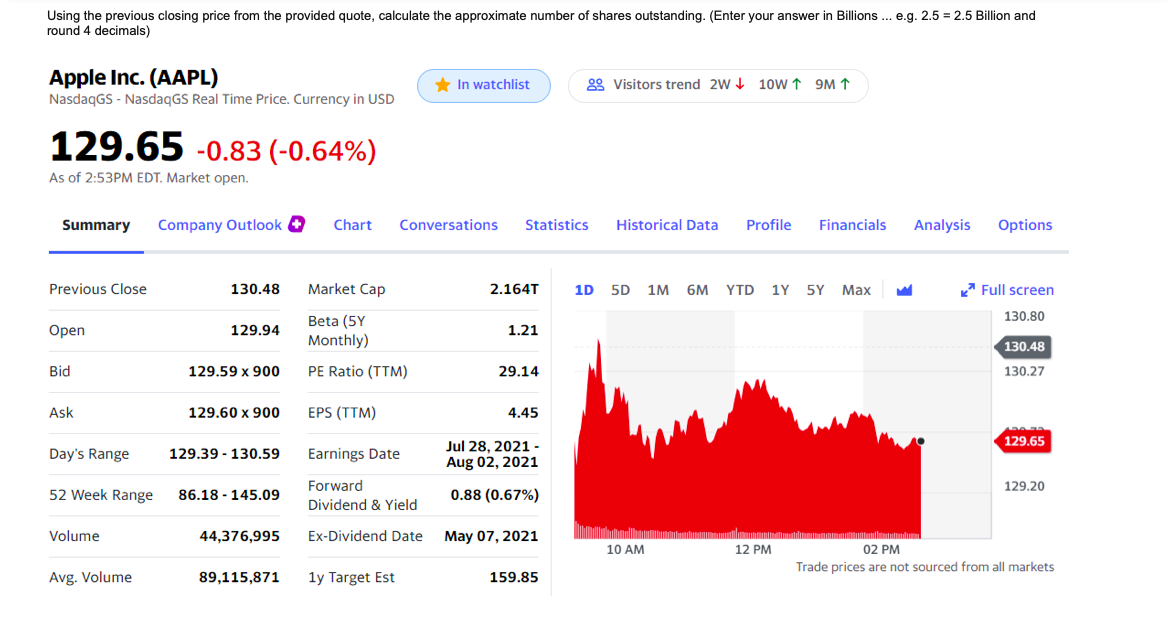Click the large 129.65 current price
Screen dimensions: 1167x629
point(116,146)
